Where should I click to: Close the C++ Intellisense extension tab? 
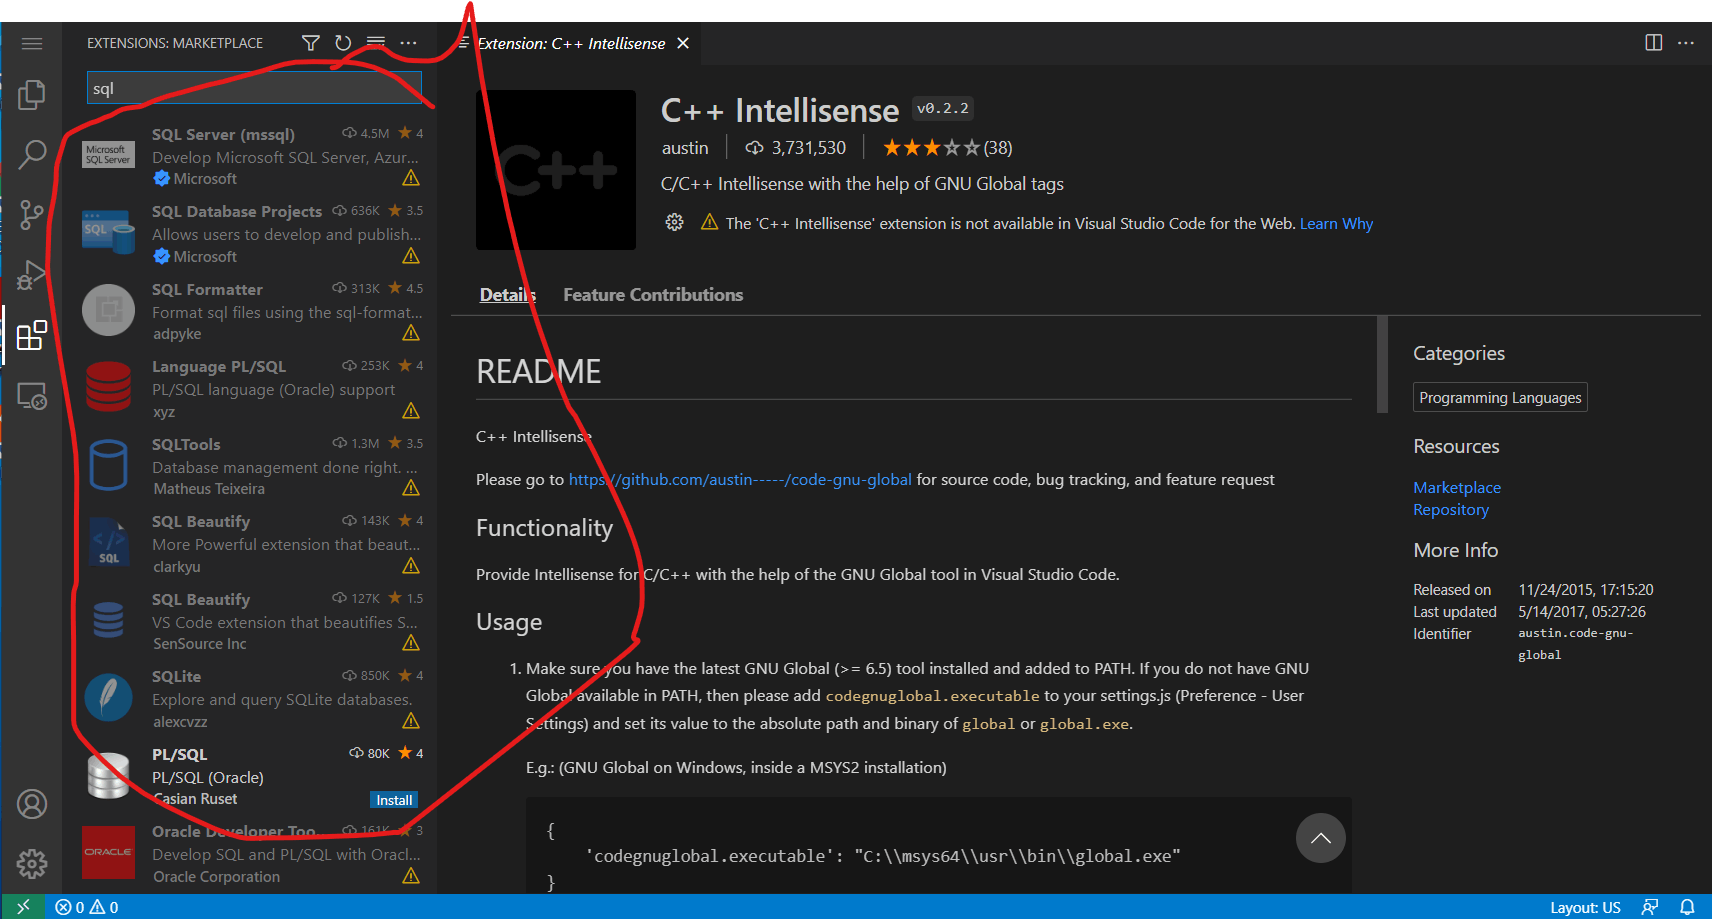683,43
